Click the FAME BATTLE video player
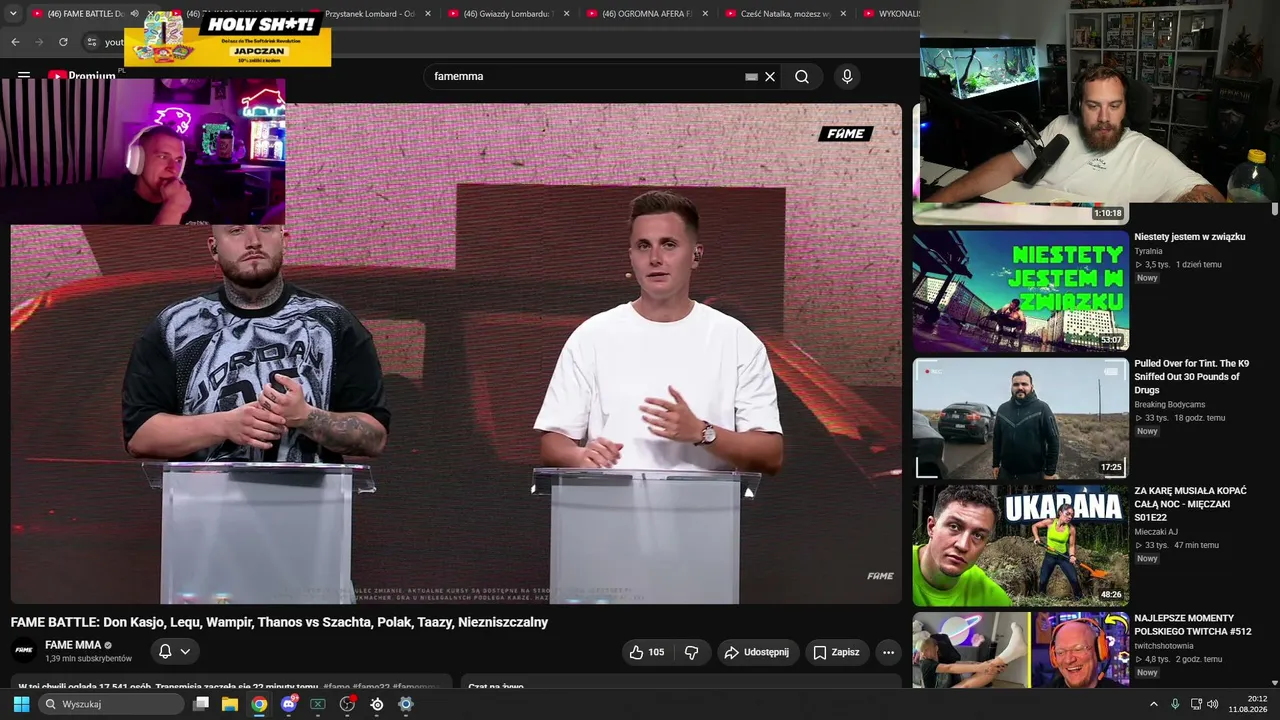Screen dimensions: 1280x720 click(x=456, y=354)
